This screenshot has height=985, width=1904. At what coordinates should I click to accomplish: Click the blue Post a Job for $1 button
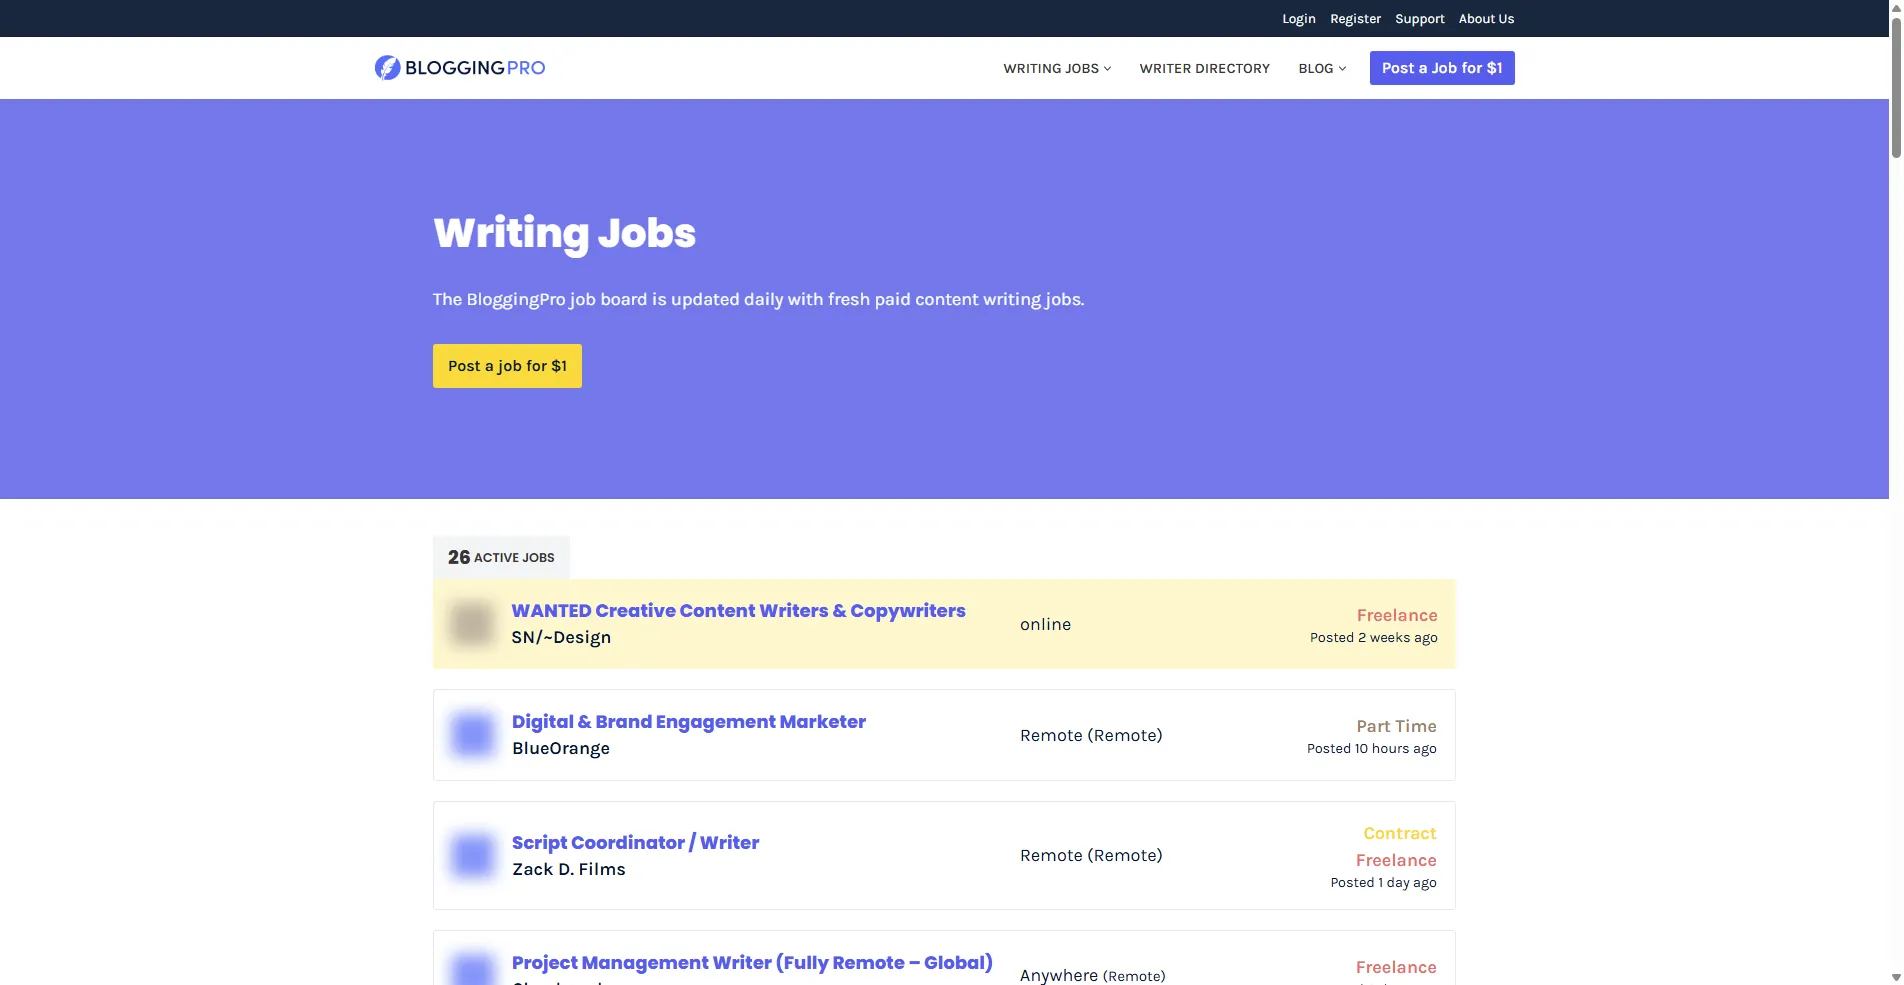tap(1442, 68)
